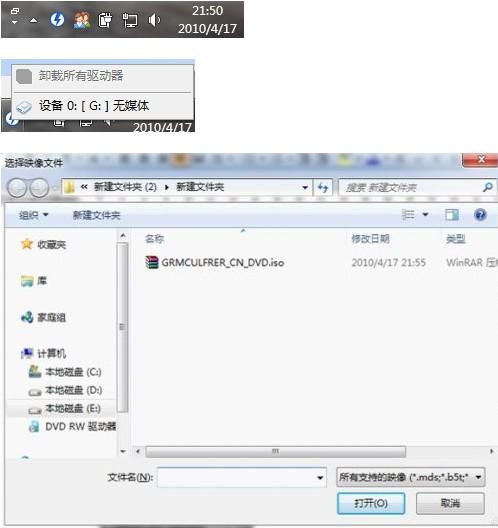The height and width of the screenshot is (528, 498).
Task: Click the navigation pane scroll up arrow
Action: pyautogui.click(x=123, y=235)
